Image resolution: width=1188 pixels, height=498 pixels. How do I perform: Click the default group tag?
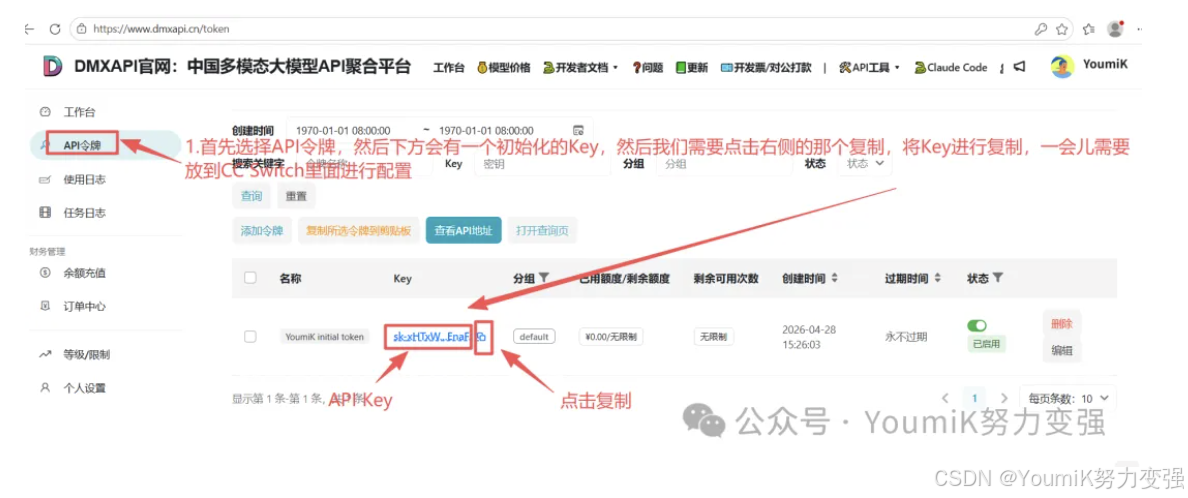(x=534, y=337)
